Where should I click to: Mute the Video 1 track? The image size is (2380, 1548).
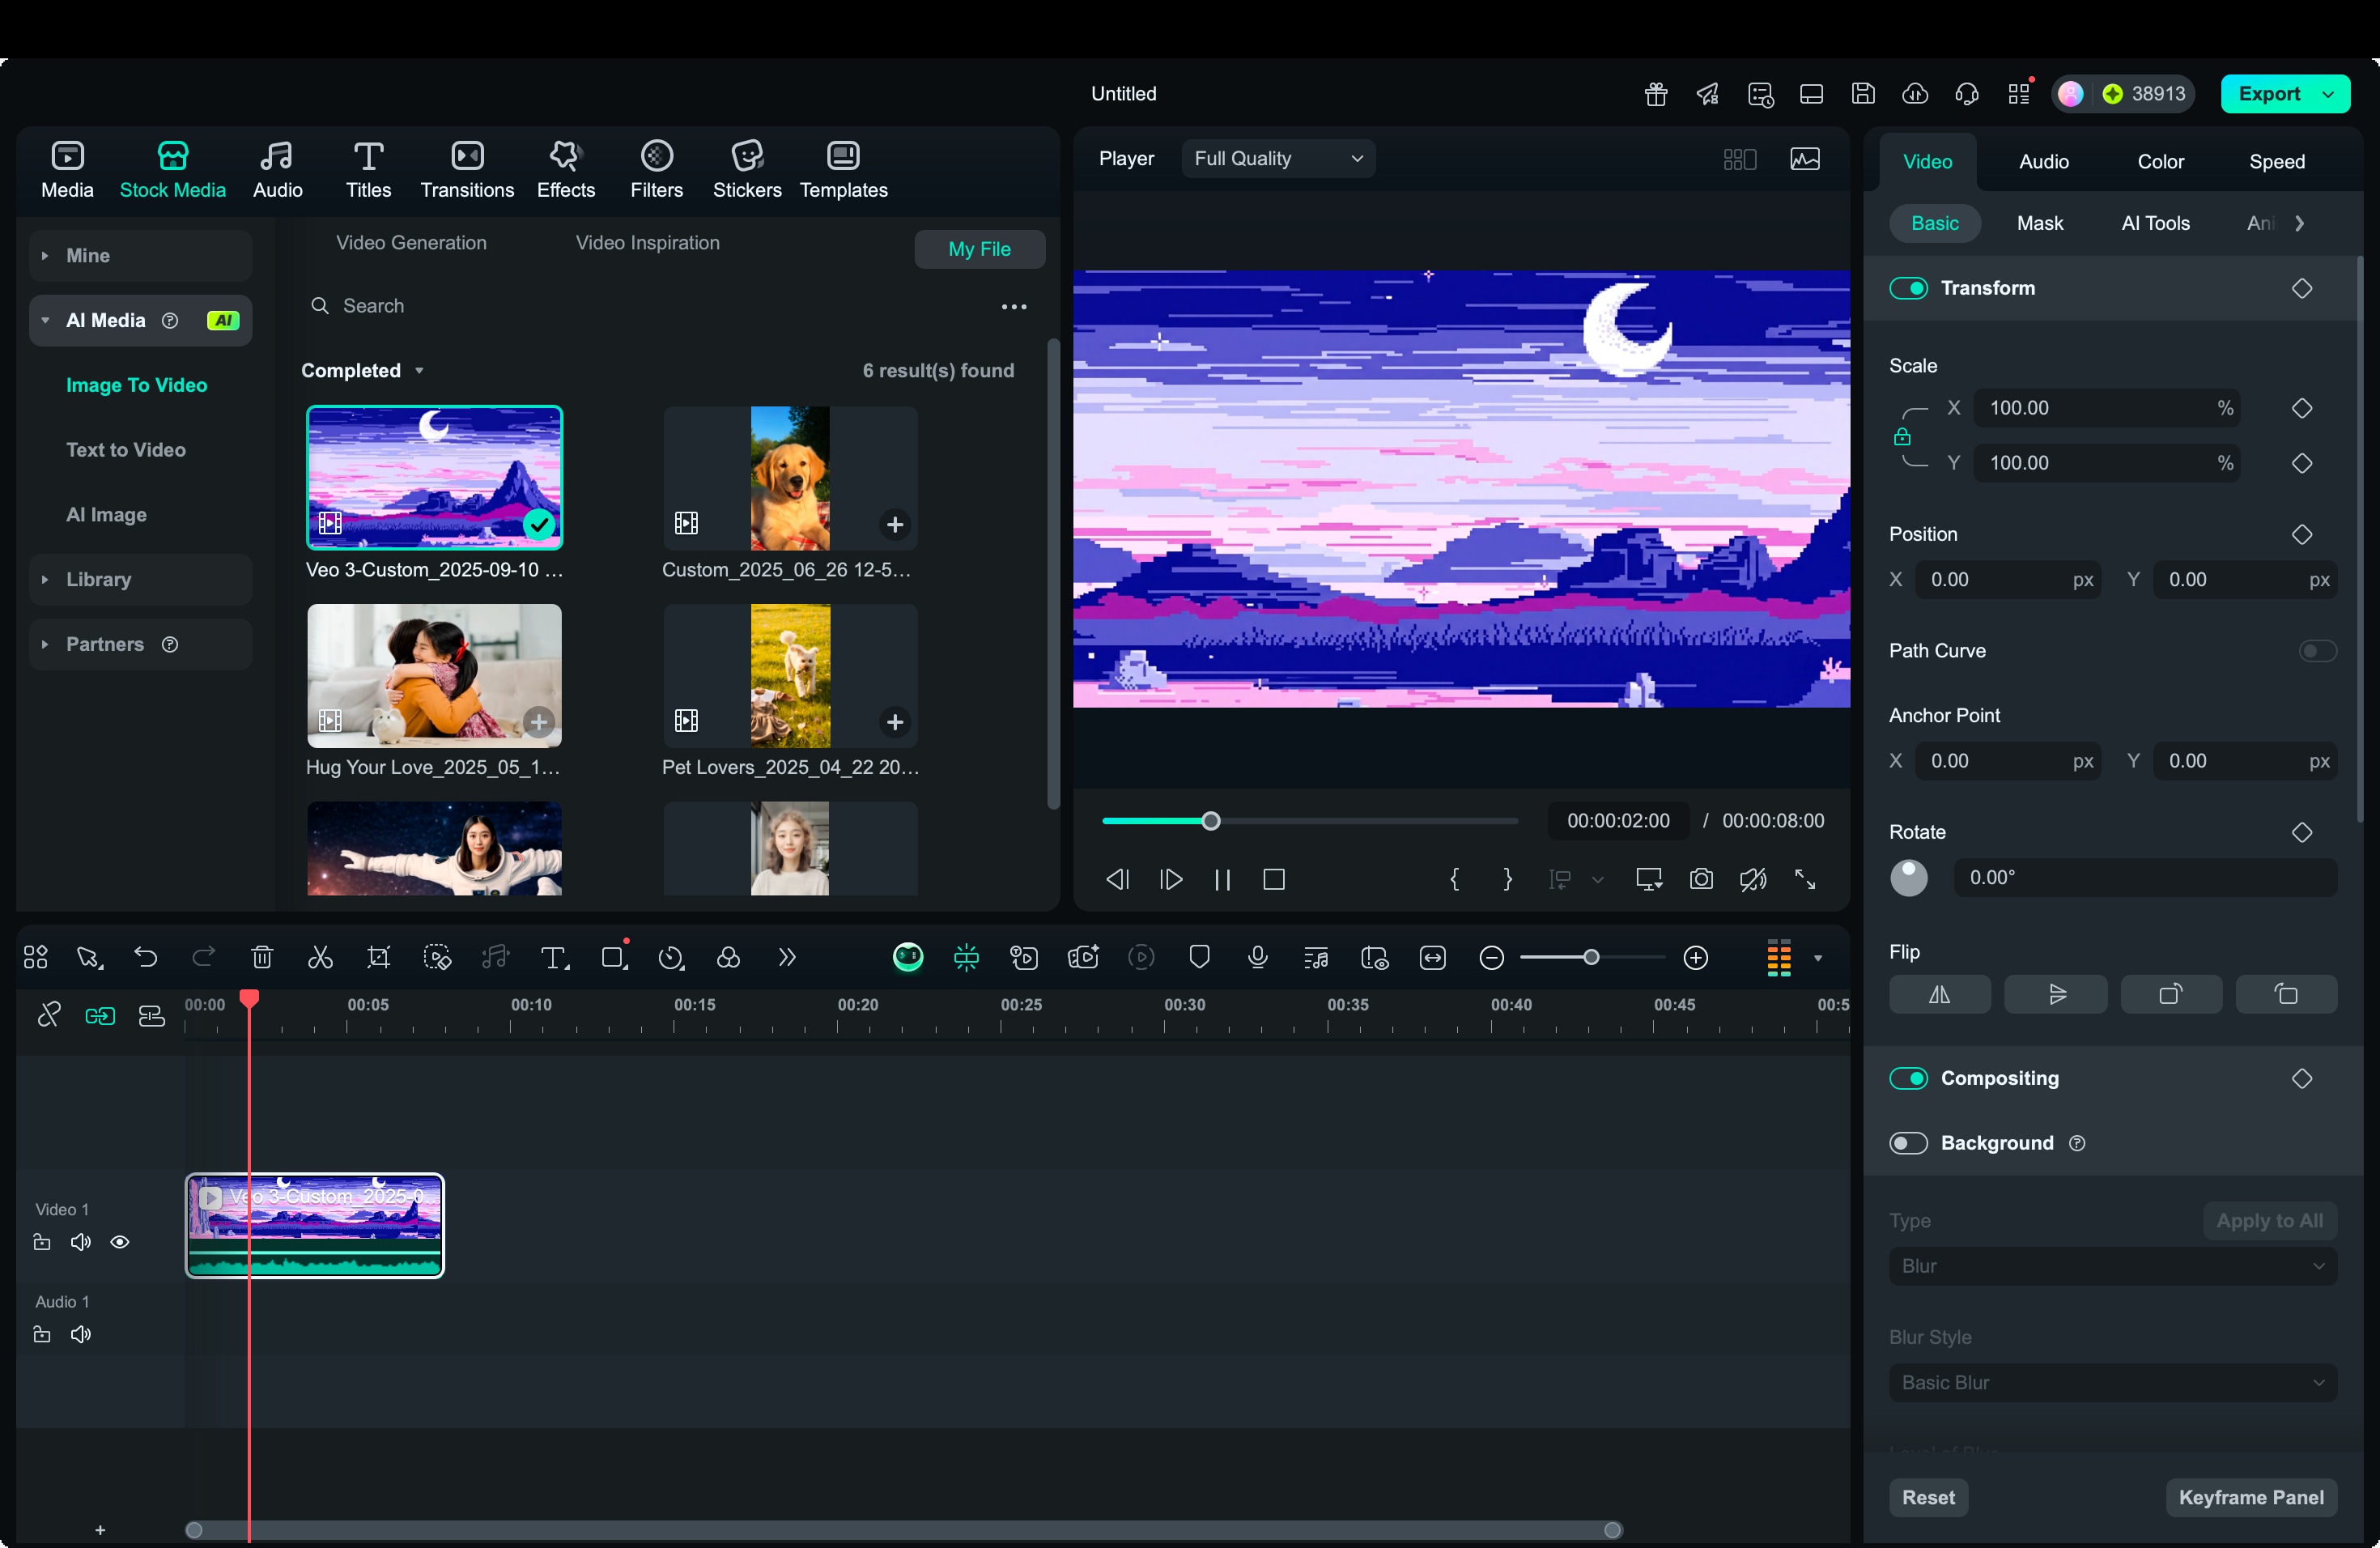(x=81, y=1242)
